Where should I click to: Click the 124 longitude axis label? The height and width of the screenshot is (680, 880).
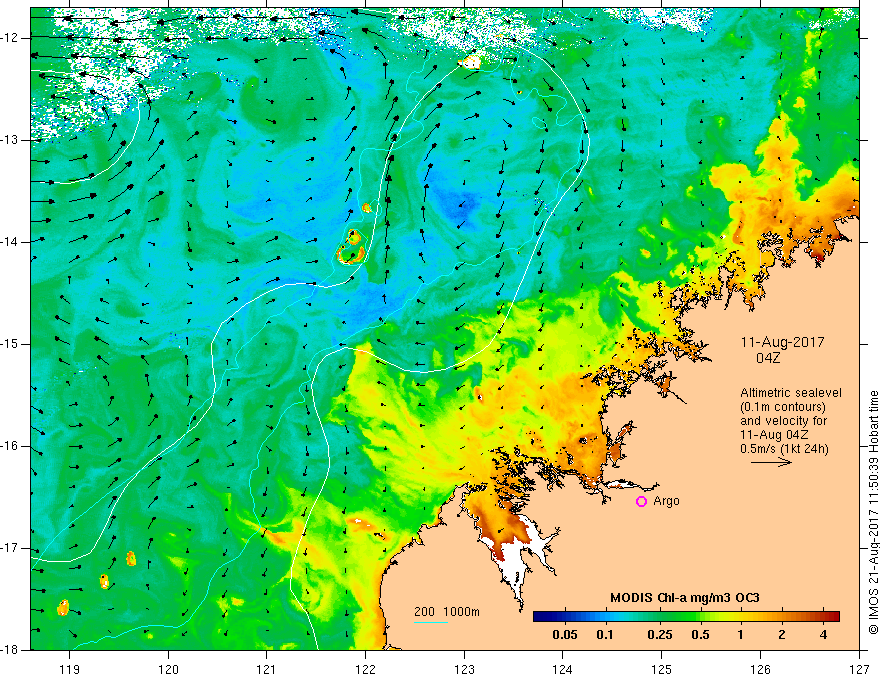point(563,669)
